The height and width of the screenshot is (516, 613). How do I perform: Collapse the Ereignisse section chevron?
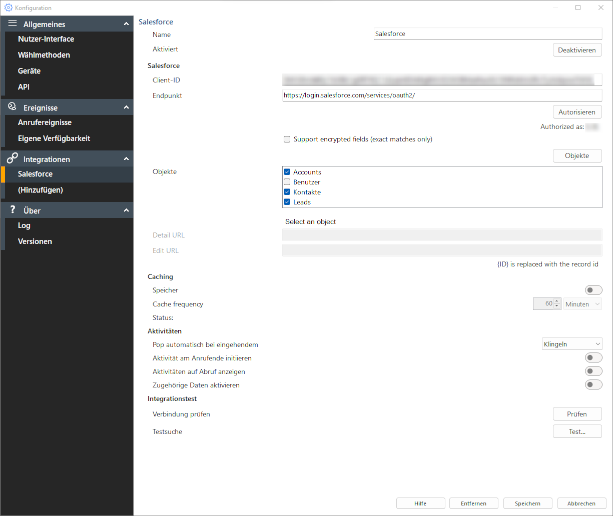[126, 107]
